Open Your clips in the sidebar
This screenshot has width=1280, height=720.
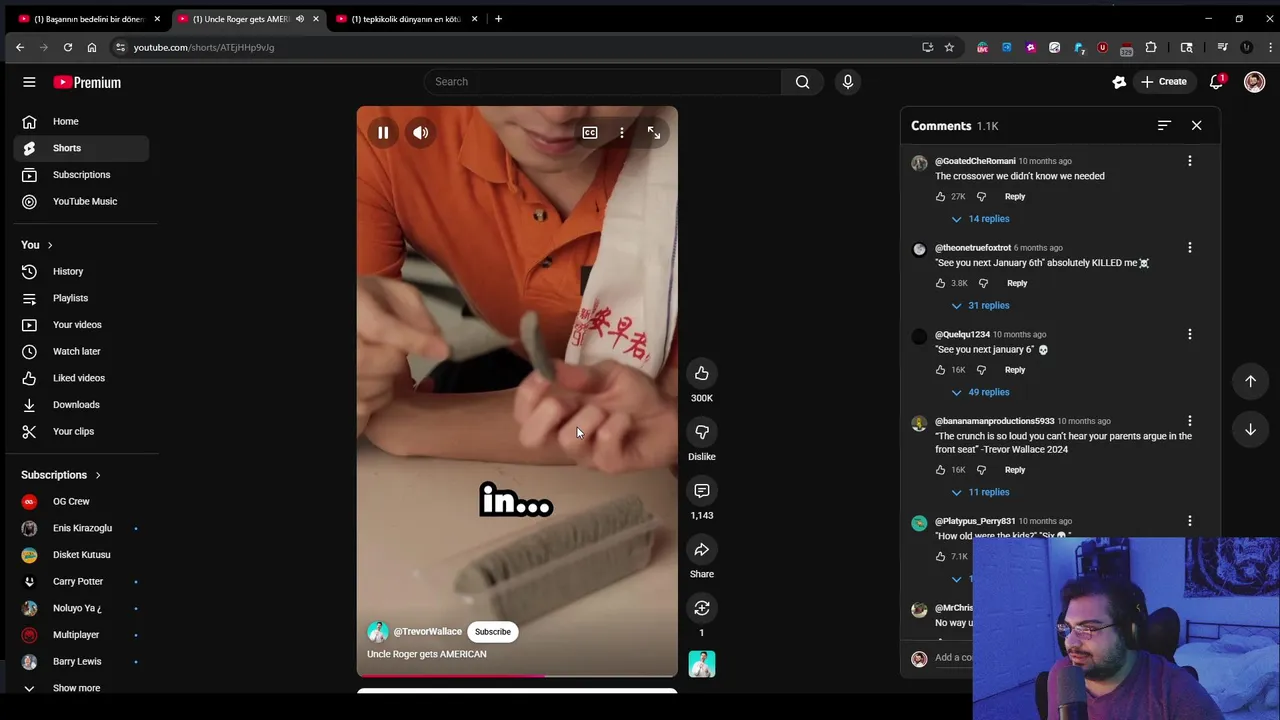(80, 432)
